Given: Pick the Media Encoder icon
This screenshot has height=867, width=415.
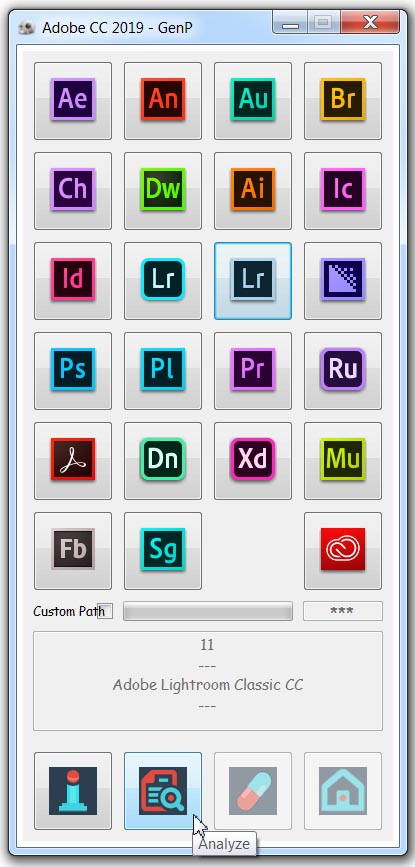Looking at the screenshot, I should [x=343, y=281].
